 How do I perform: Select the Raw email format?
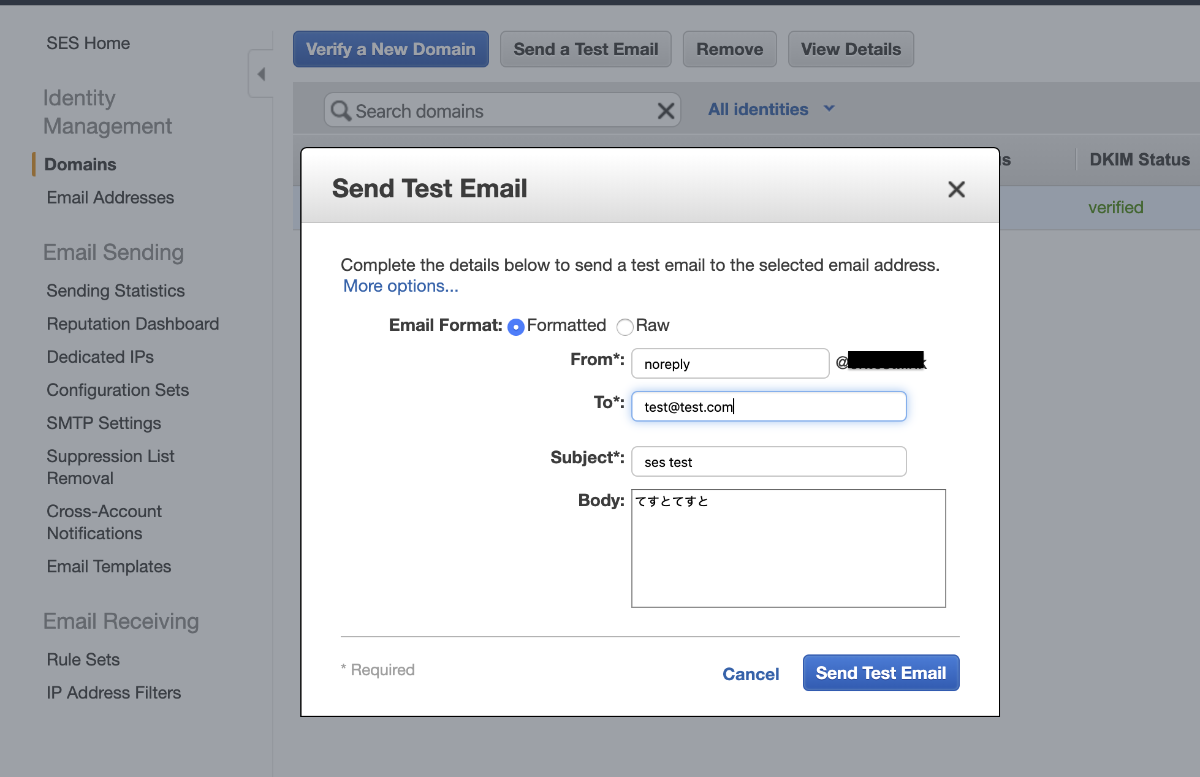[625, 327]
